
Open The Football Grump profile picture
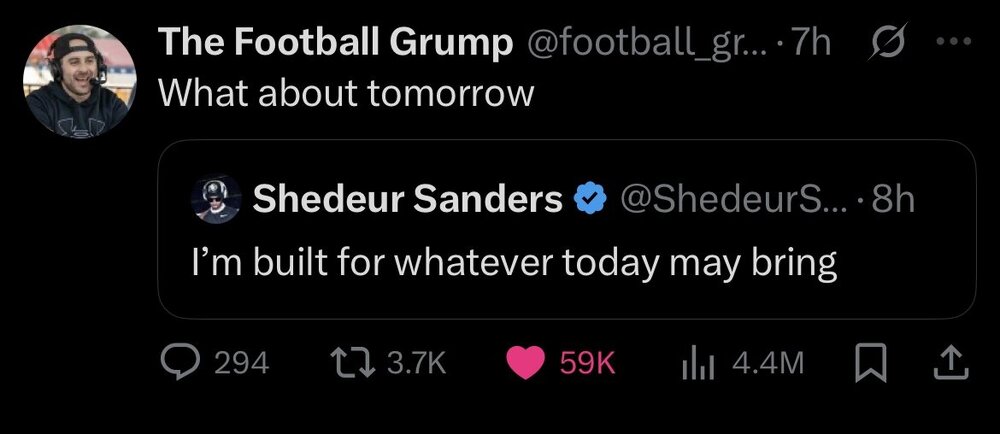point(79,80)
